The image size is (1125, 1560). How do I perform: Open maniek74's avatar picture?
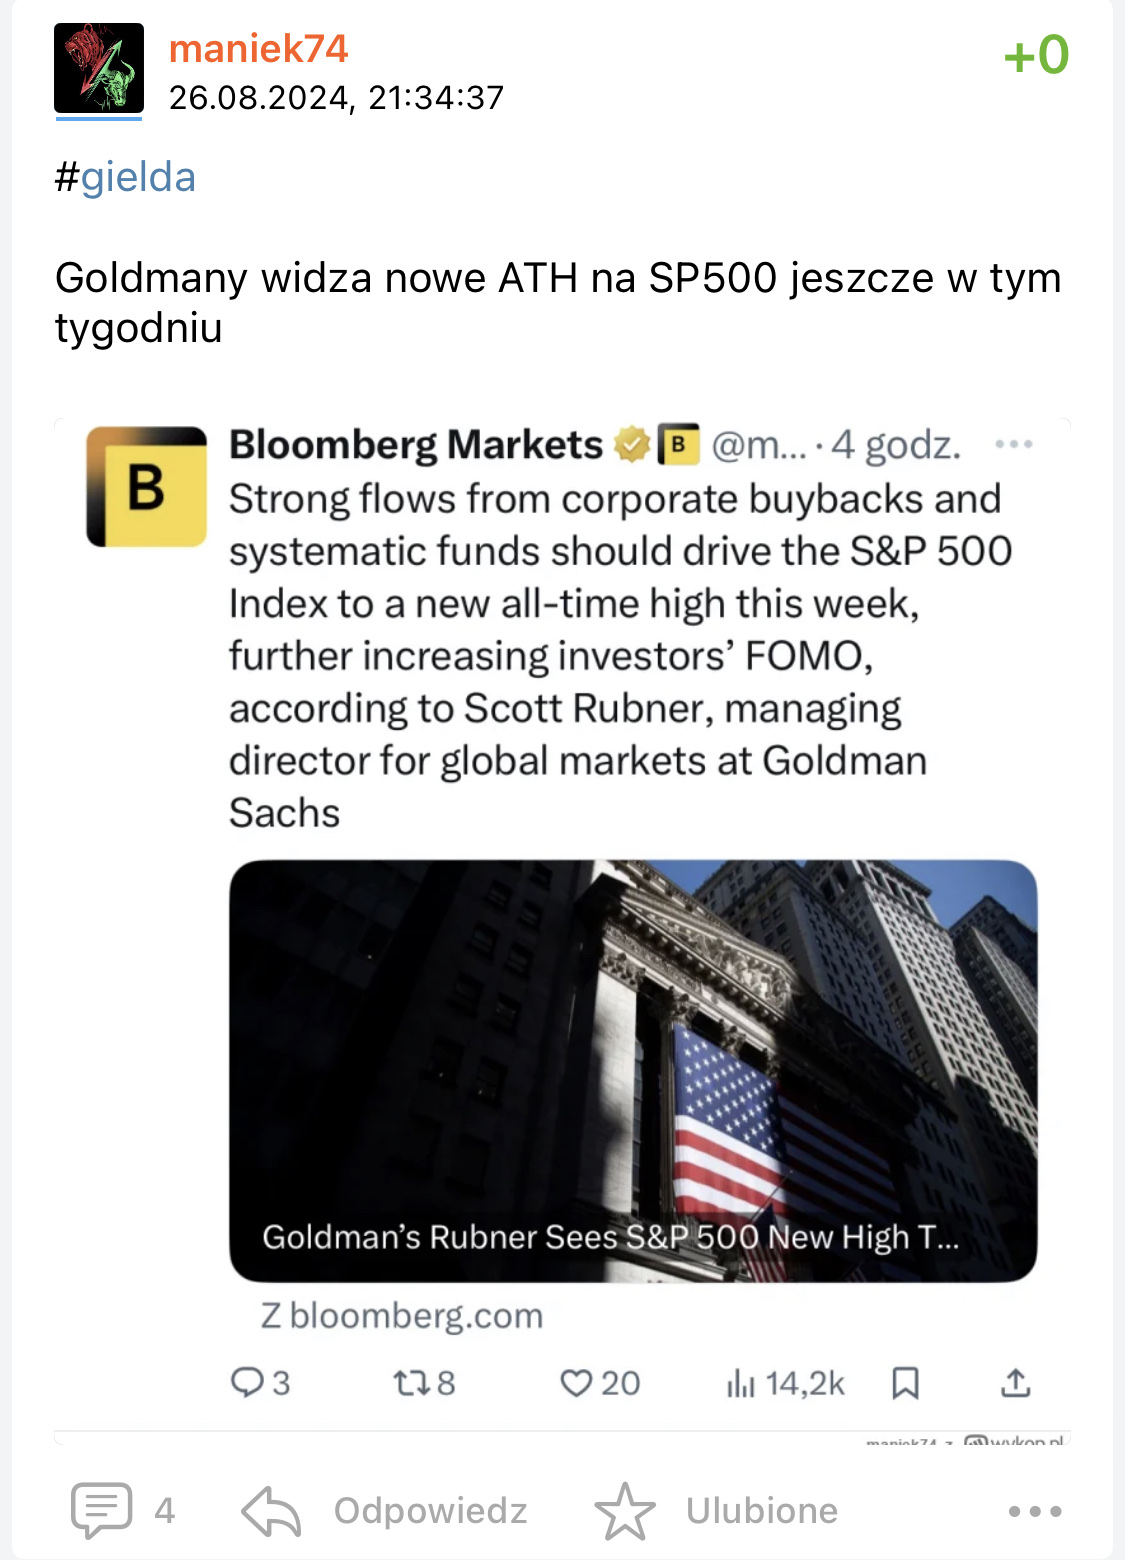pos(99,68)
